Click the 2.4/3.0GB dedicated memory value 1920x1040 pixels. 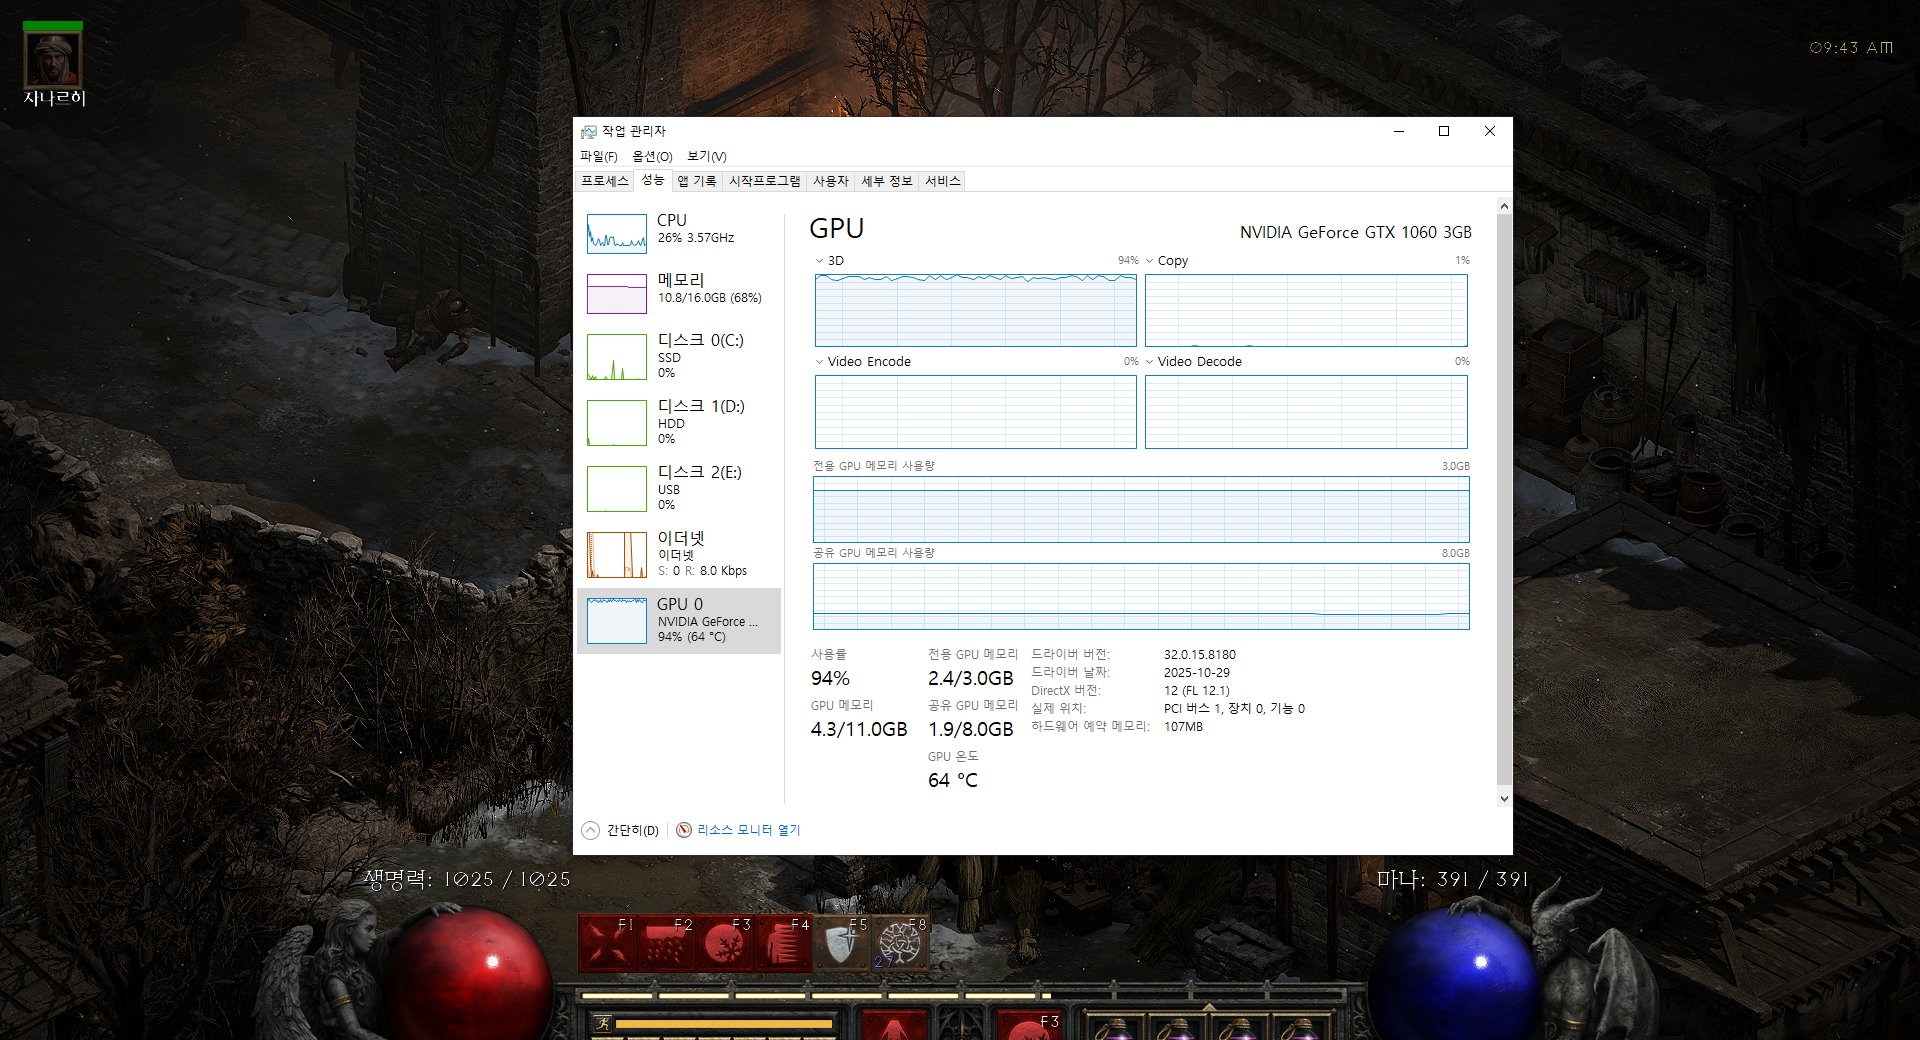coord(971,679)
